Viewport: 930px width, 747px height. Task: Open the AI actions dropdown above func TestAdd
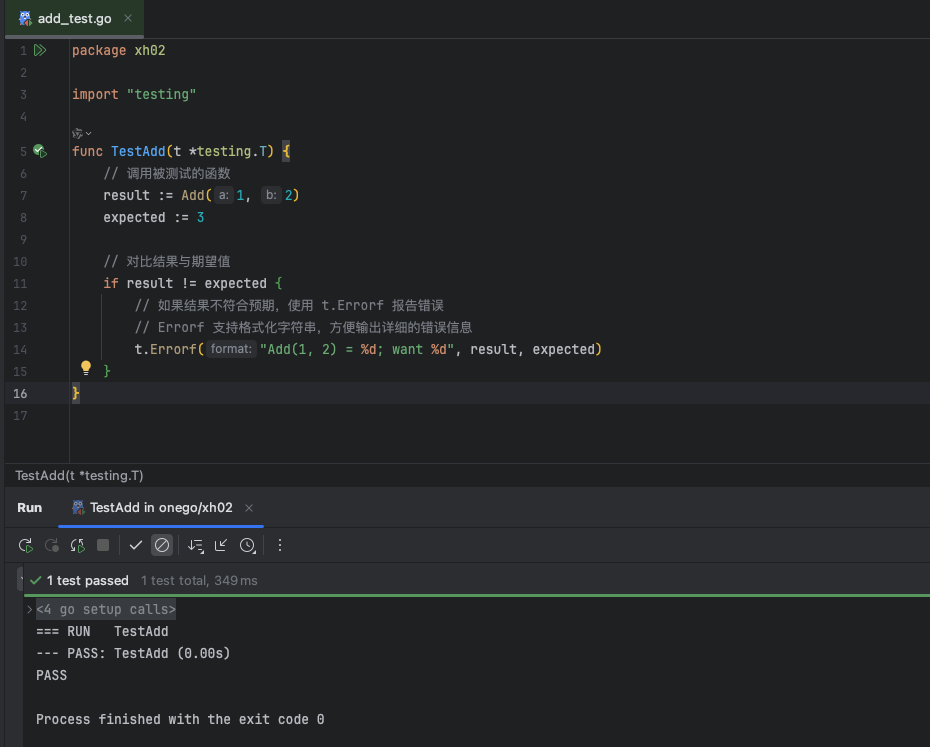coord(81,133)
